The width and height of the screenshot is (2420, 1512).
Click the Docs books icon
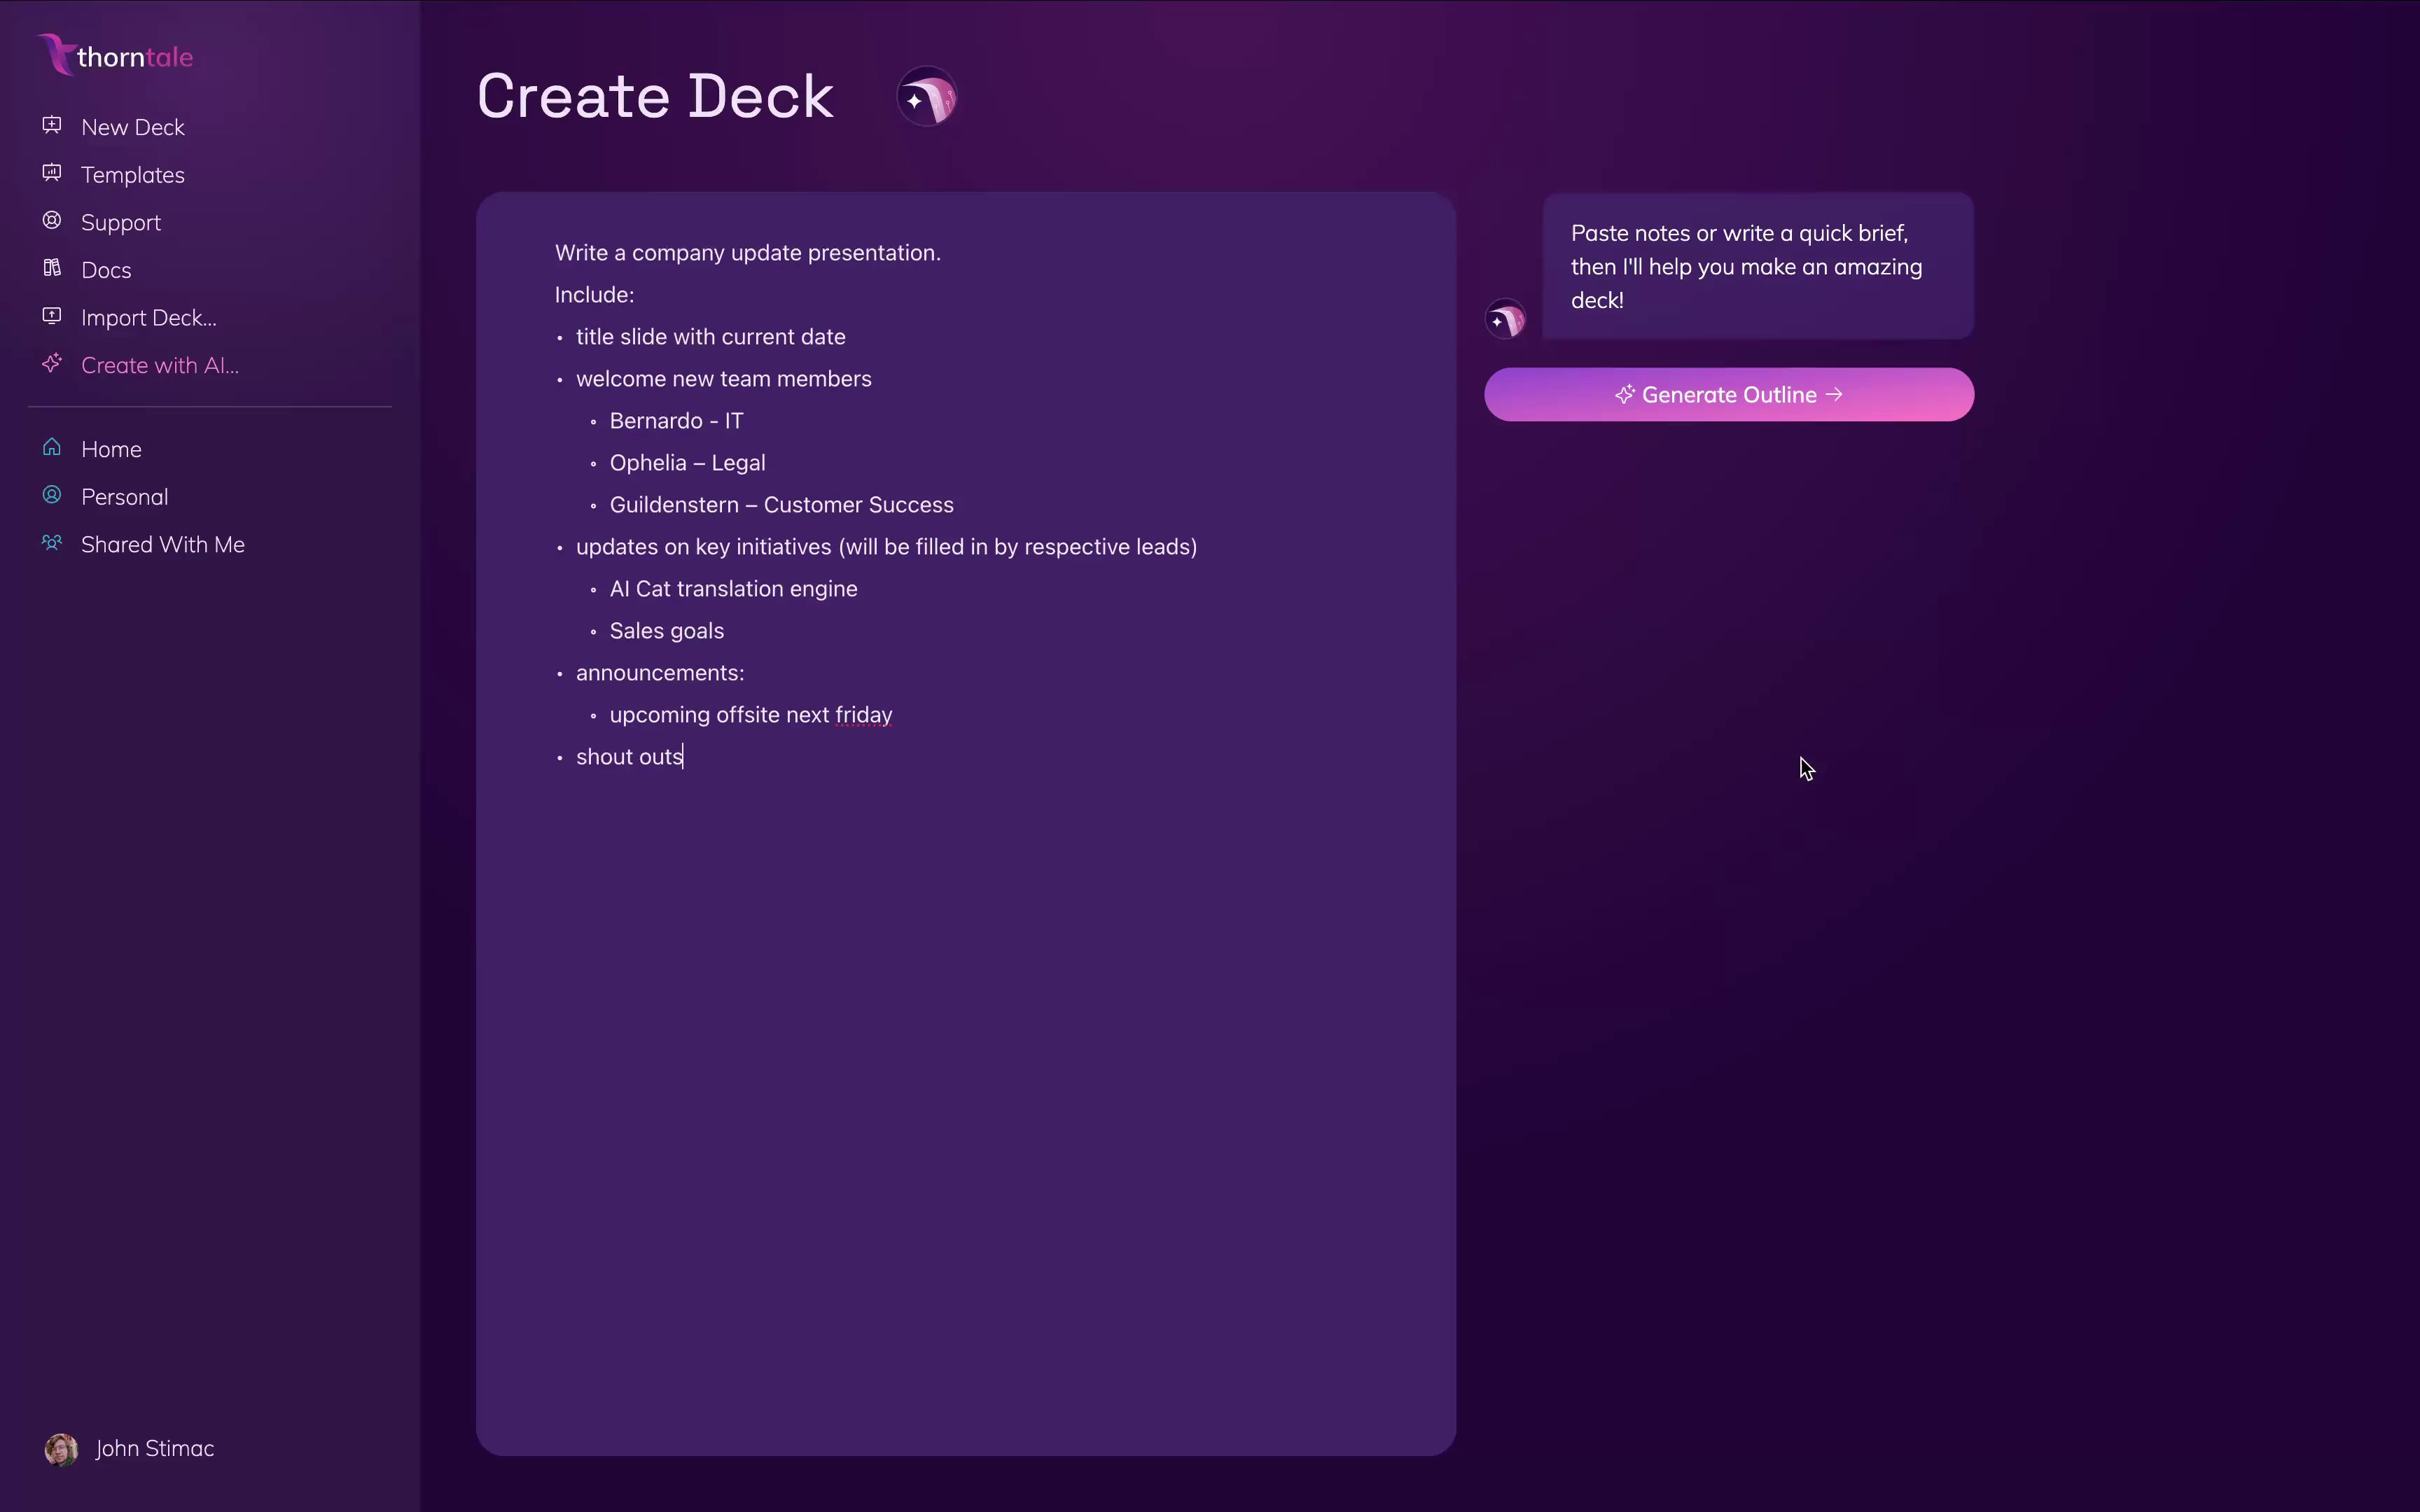click(52, 268)
